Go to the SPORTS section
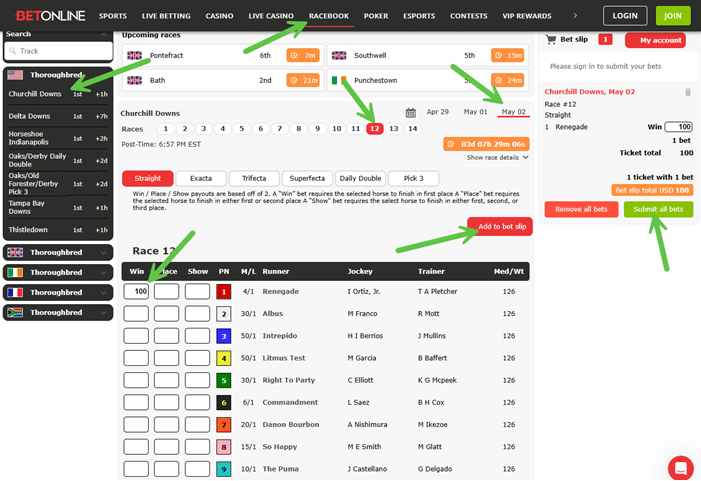The height and width of the screenshot is (481, 701). [x=113, y=16]
